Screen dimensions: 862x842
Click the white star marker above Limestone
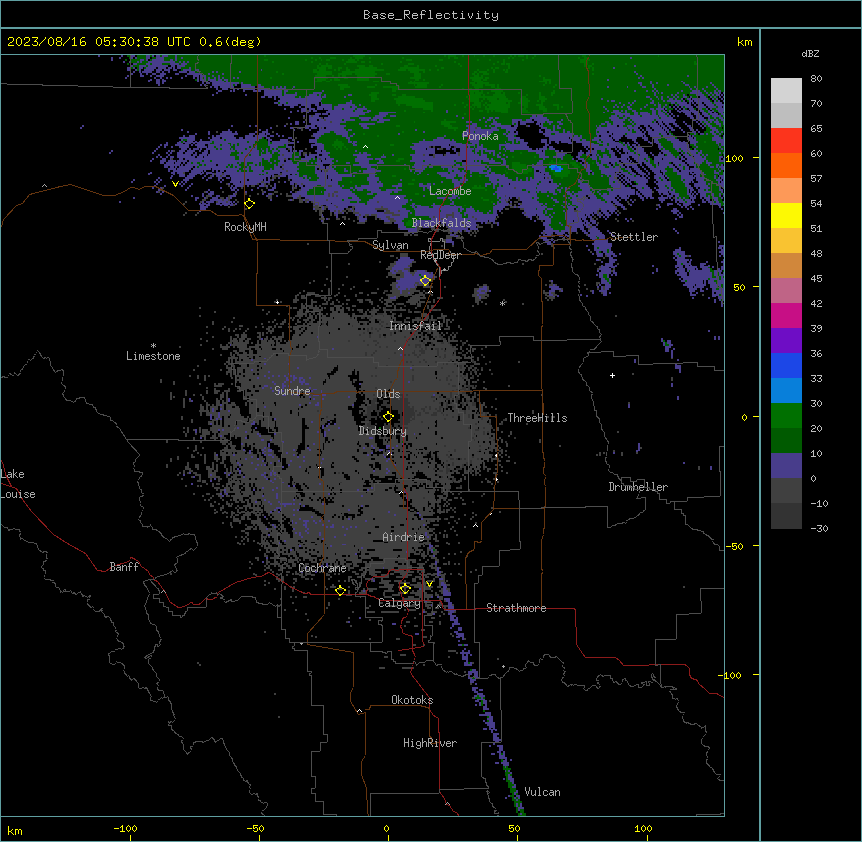point(153,346)
